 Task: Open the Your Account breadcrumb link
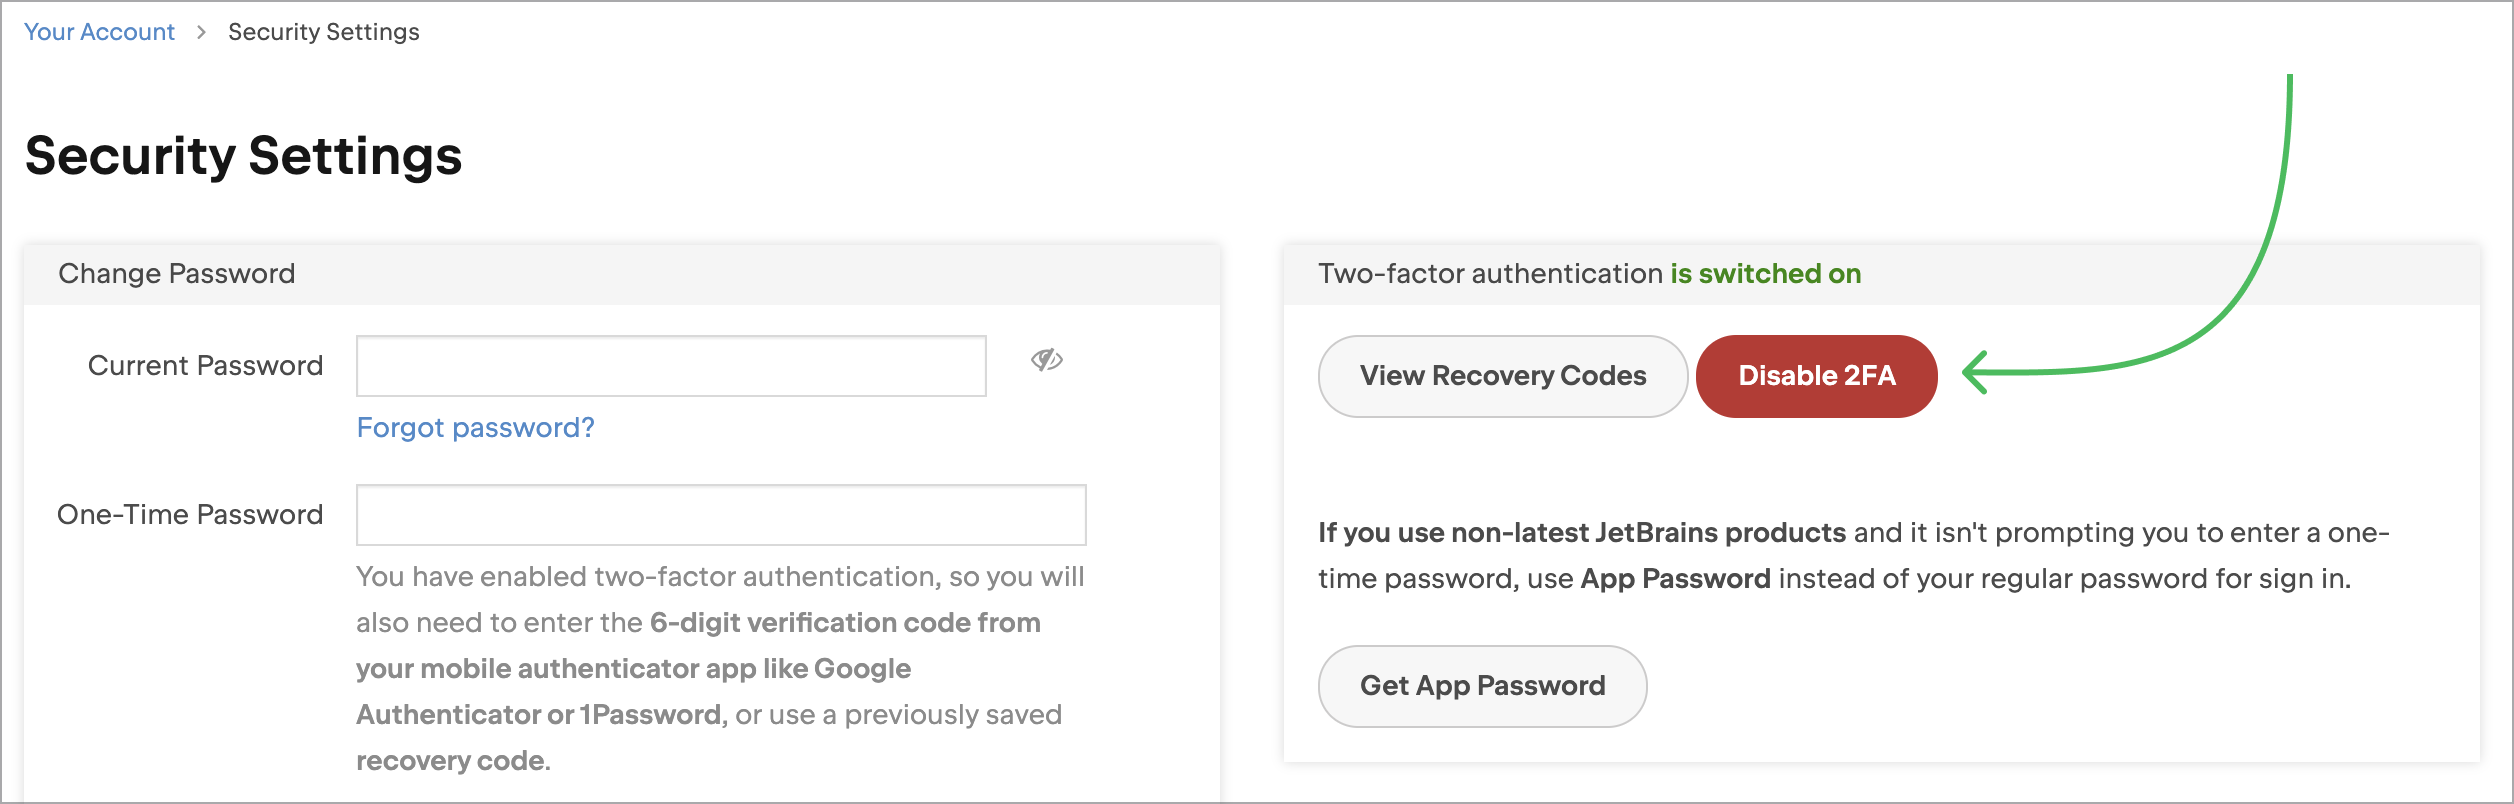pyautogui.click(x=99, y=32)
